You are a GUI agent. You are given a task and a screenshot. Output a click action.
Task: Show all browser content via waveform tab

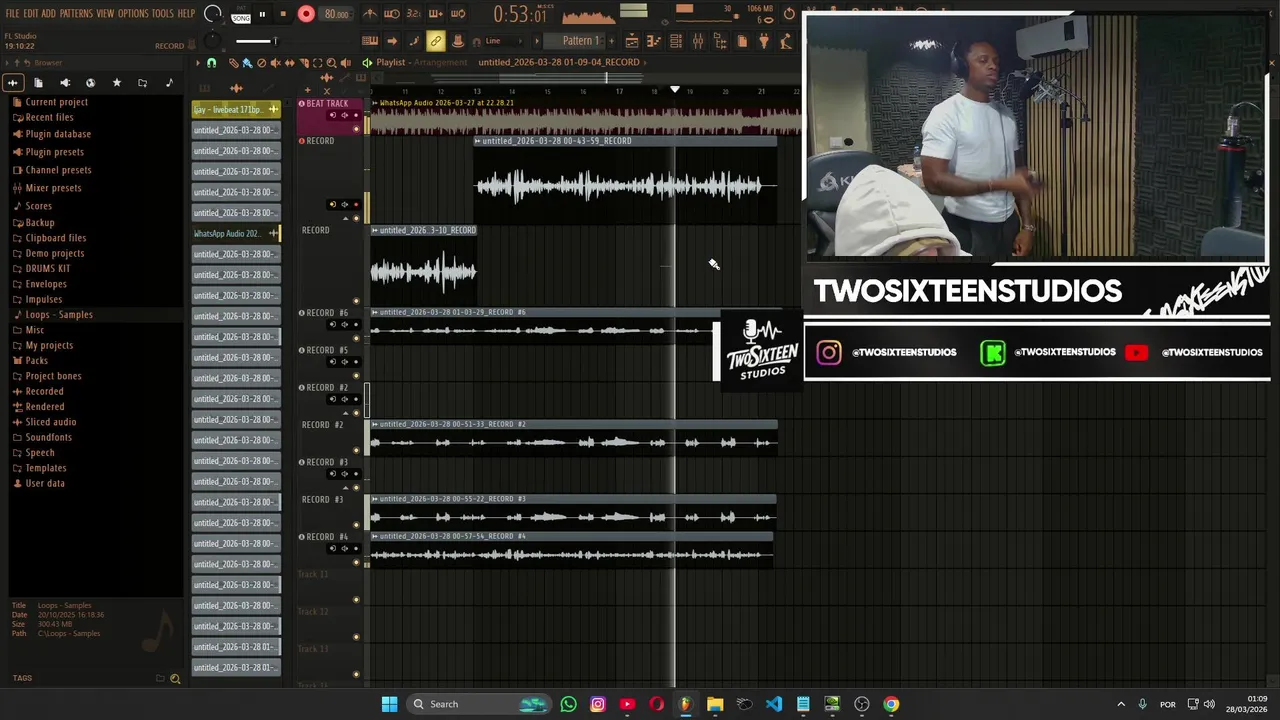coord(13,83)
